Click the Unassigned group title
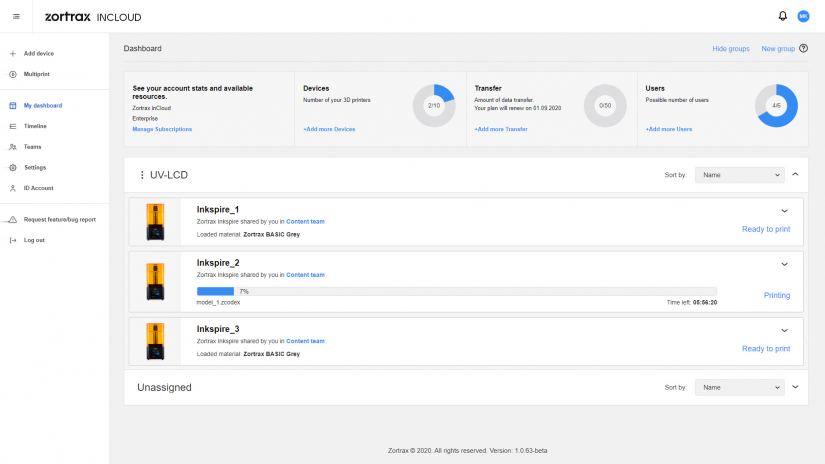The height and width of the screenshot is (464, 825). tap(164, 387)
